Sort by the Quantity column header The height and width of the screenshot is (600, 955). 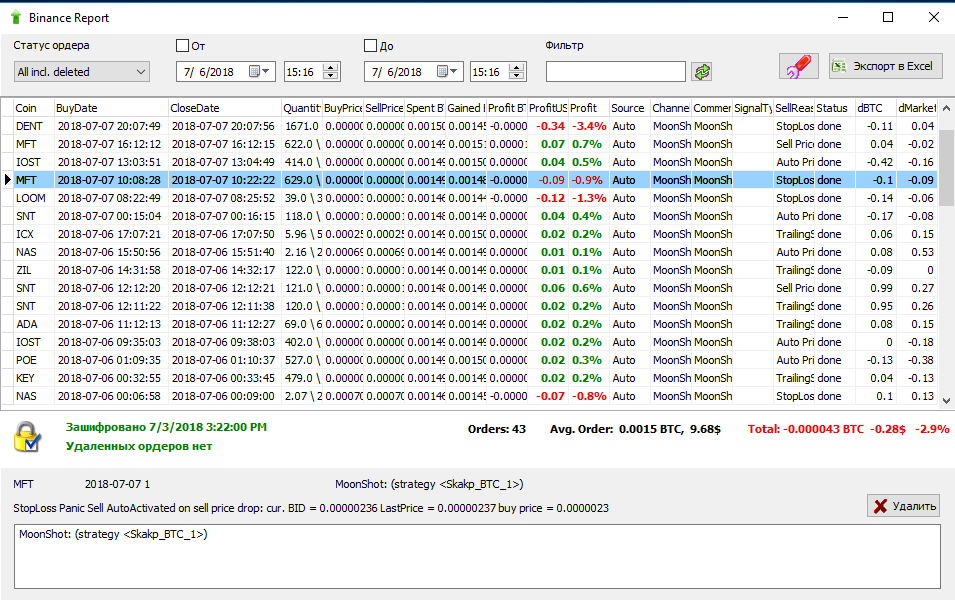[x=302, y=108]
